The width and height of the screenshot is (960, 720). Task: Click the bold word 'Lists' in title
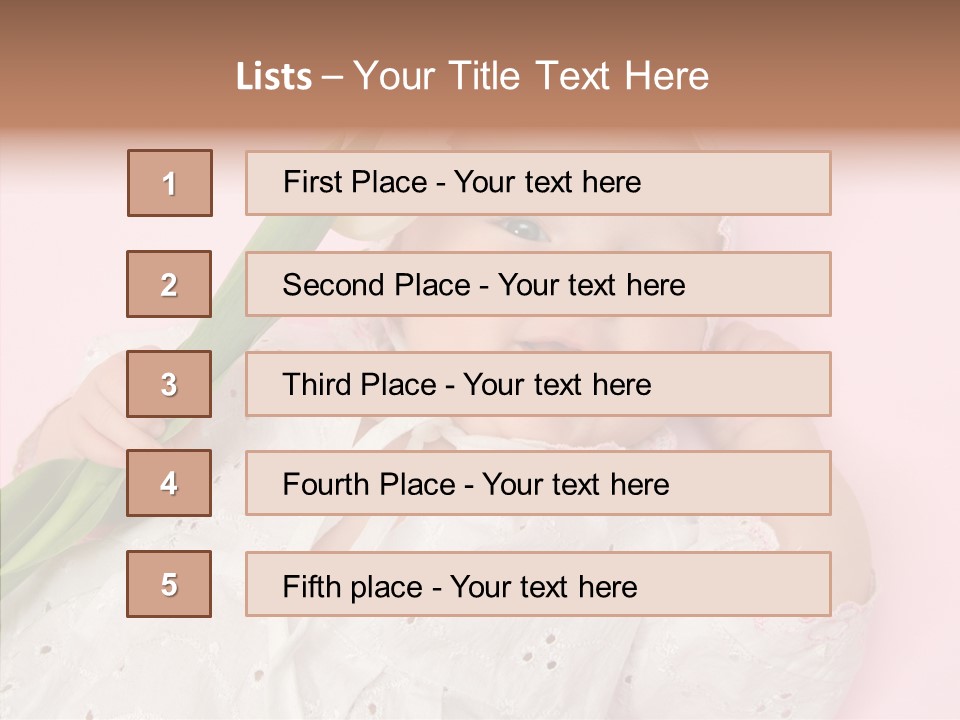274,77
